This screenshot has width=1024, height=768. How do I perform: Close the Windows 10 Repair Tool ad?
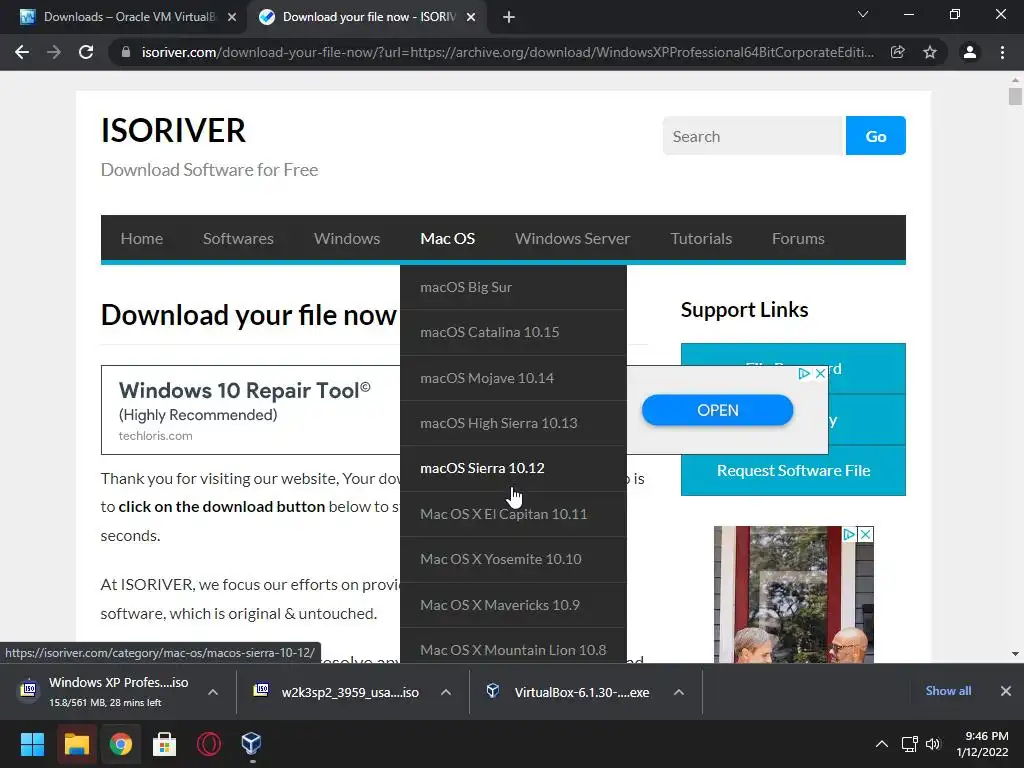[820, 374]
